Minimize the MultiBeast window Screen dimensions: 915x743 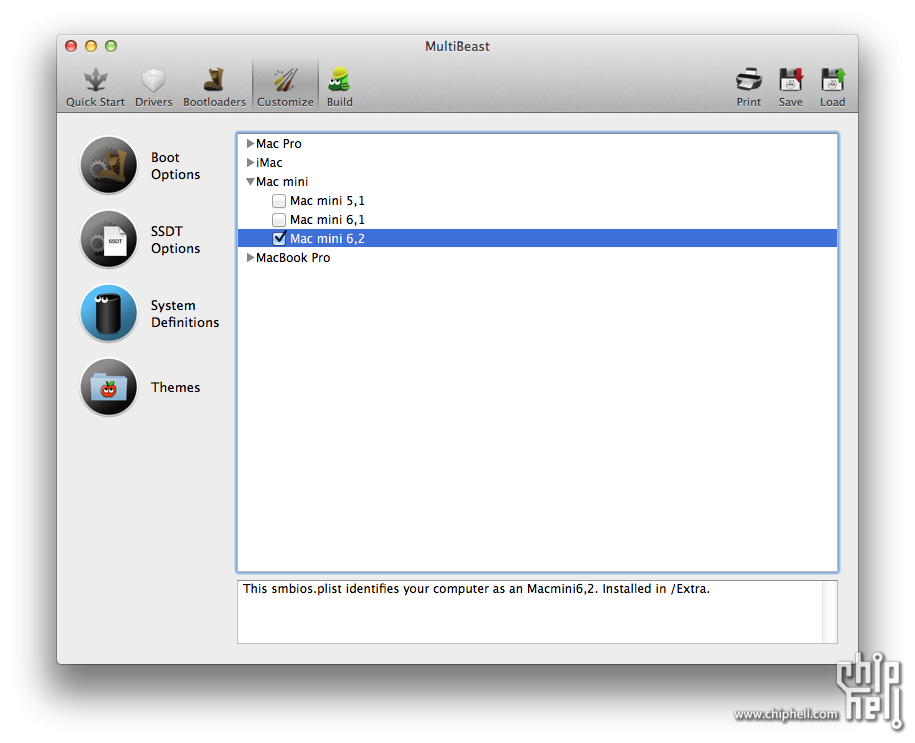pyautogui.click(x=91, y=46)
